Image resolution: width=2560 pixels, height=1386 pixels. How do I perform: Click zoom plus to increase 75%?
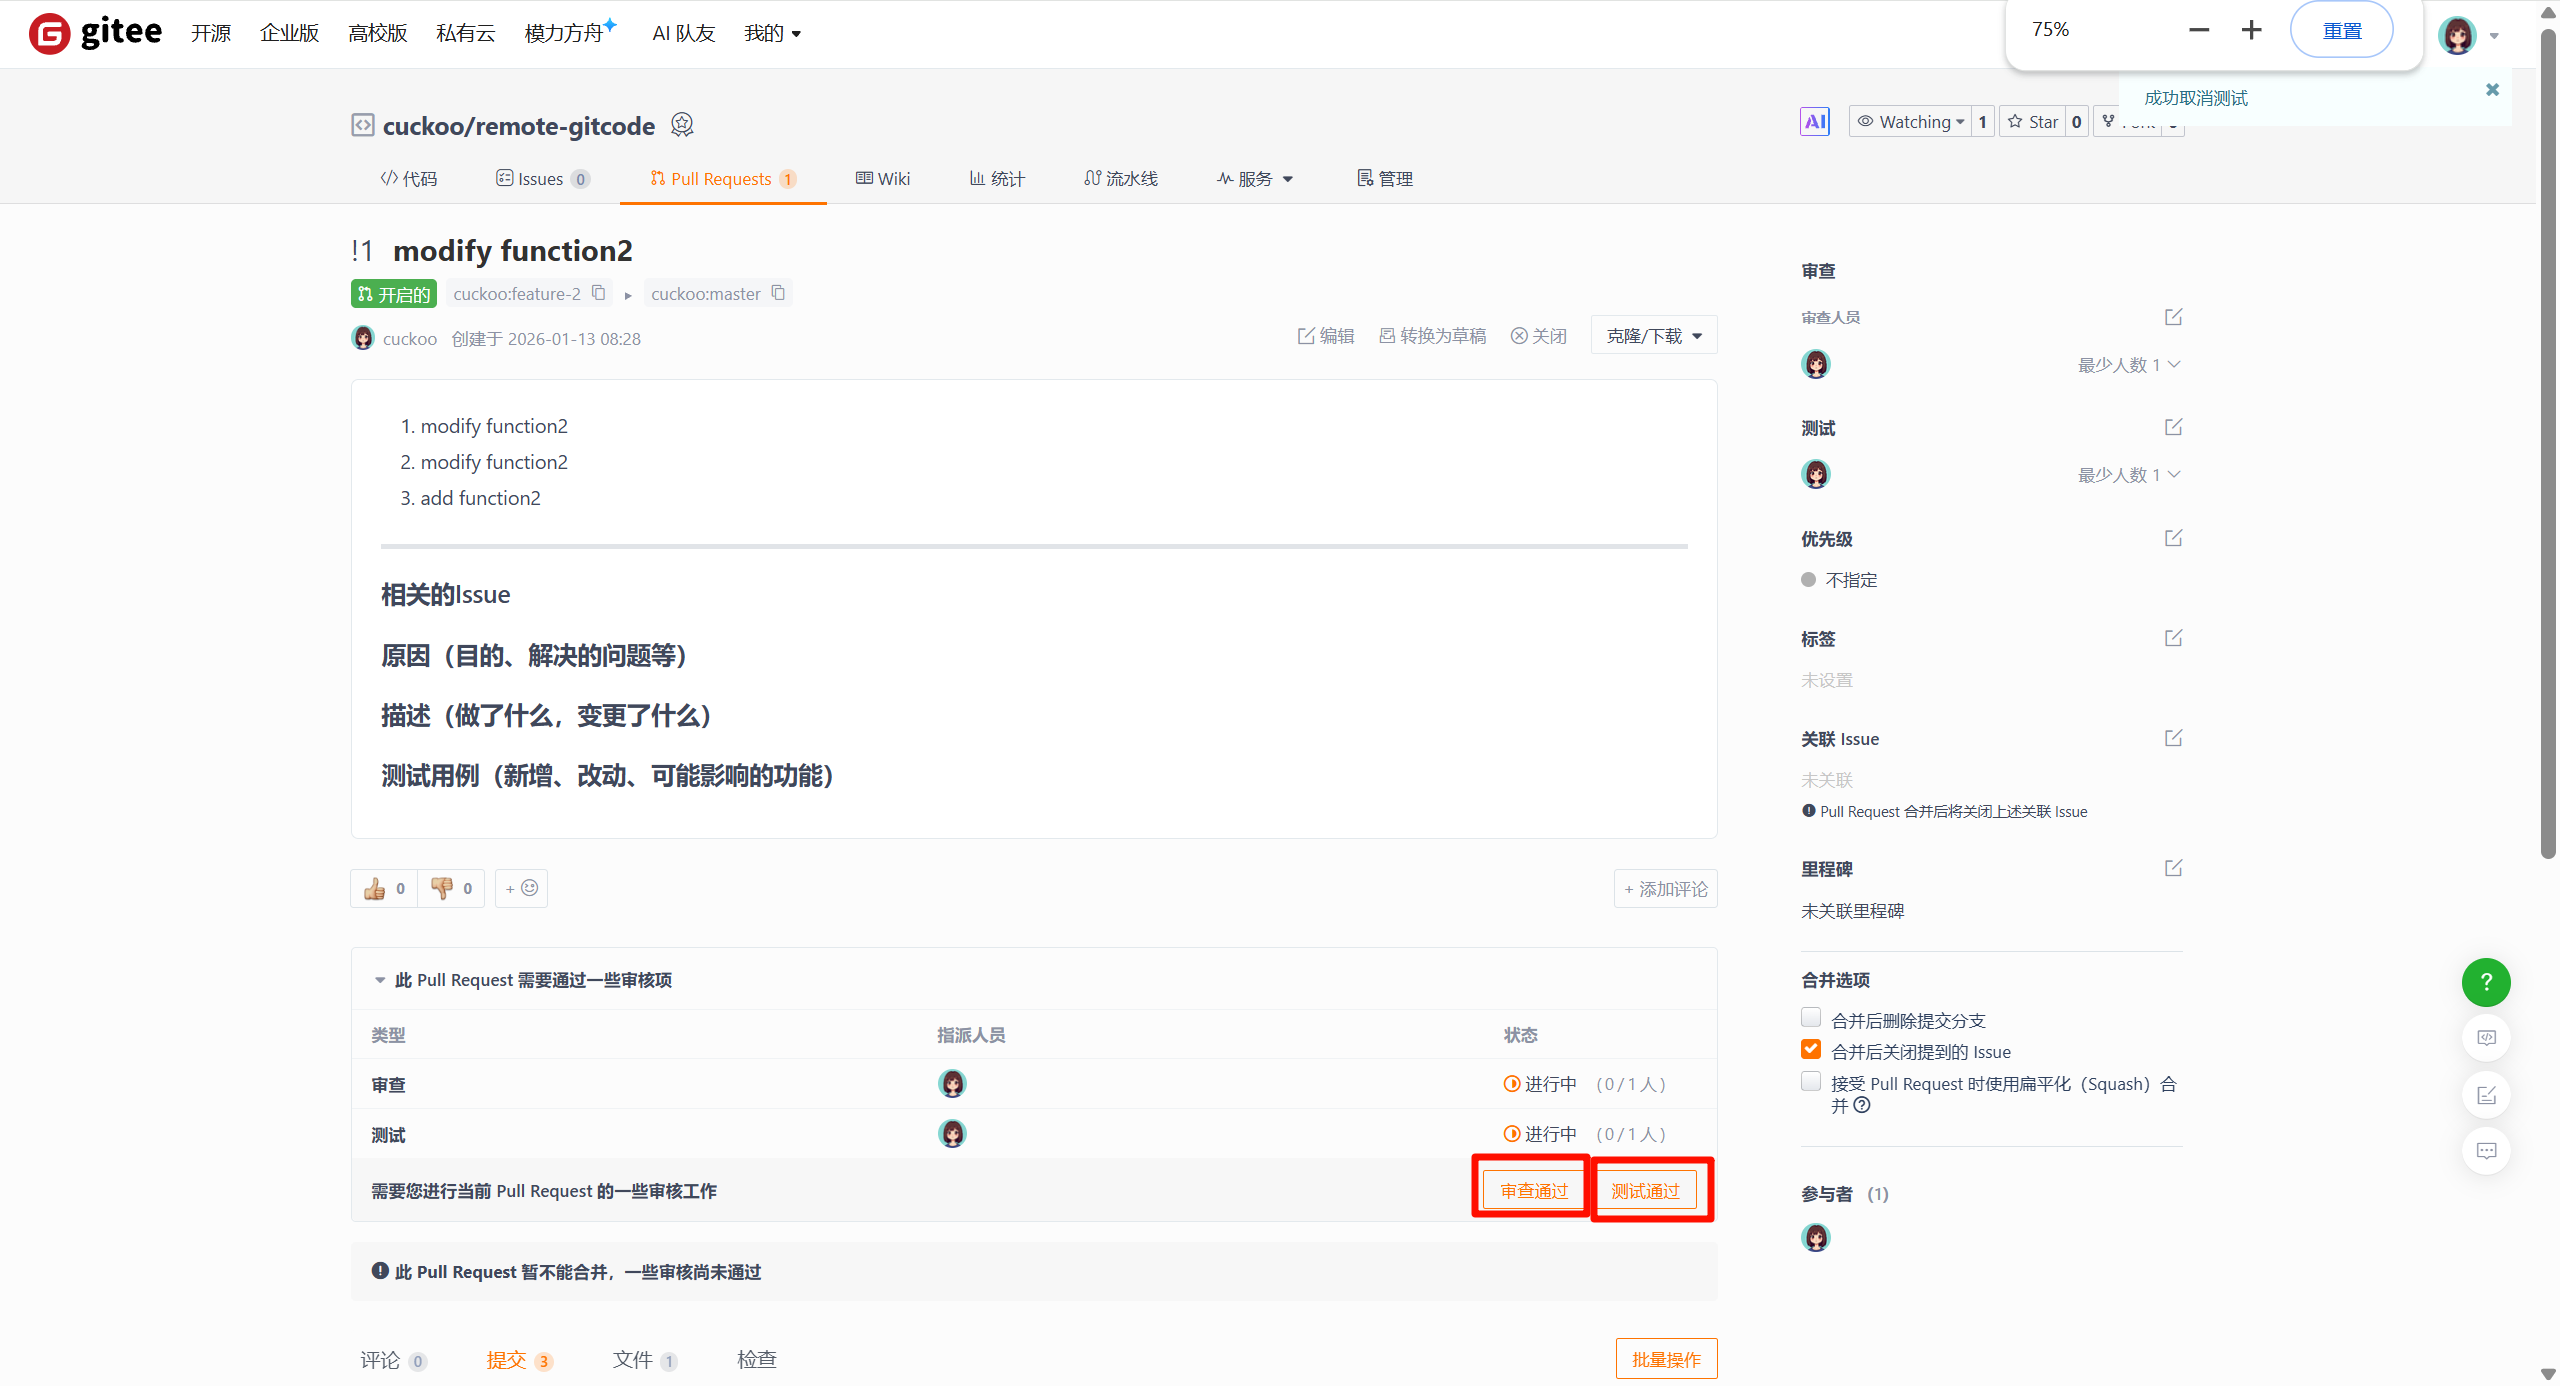click(x=2251, y=30)
